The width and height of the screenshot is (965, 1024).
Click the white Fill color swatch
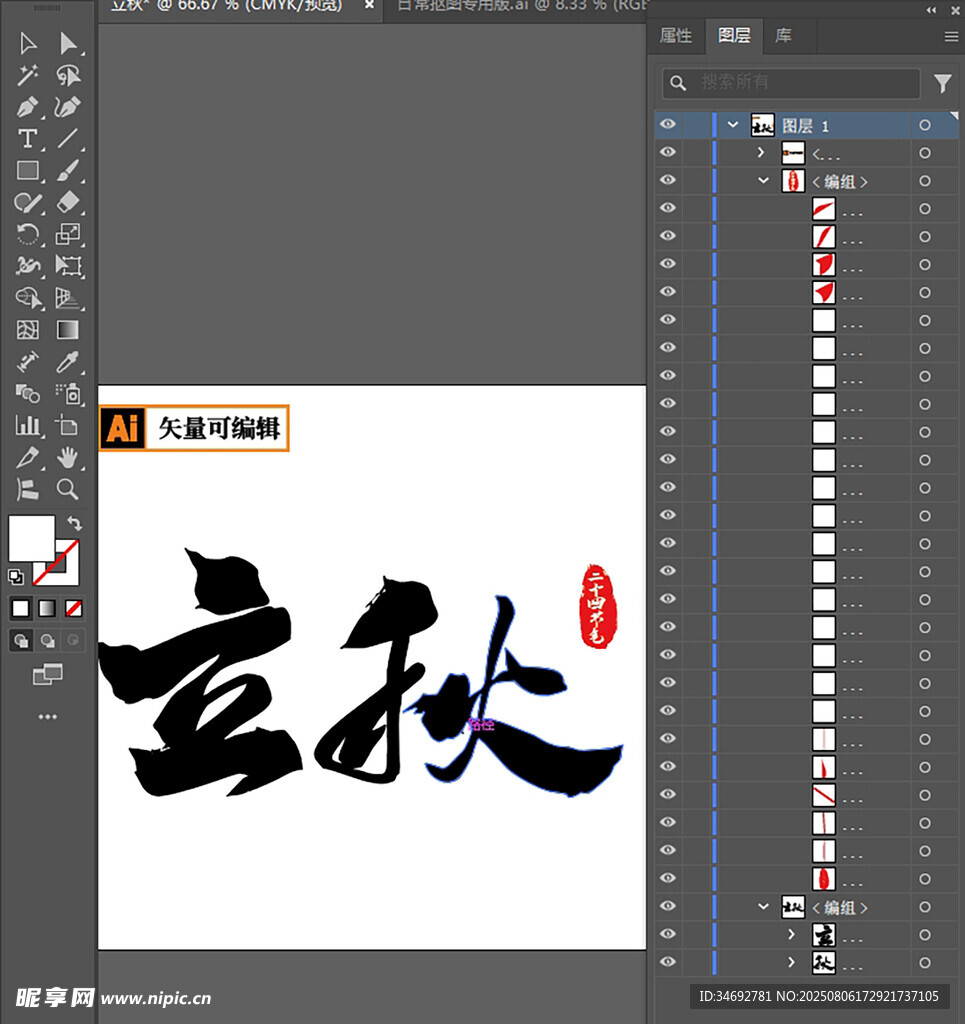[31, 538]
